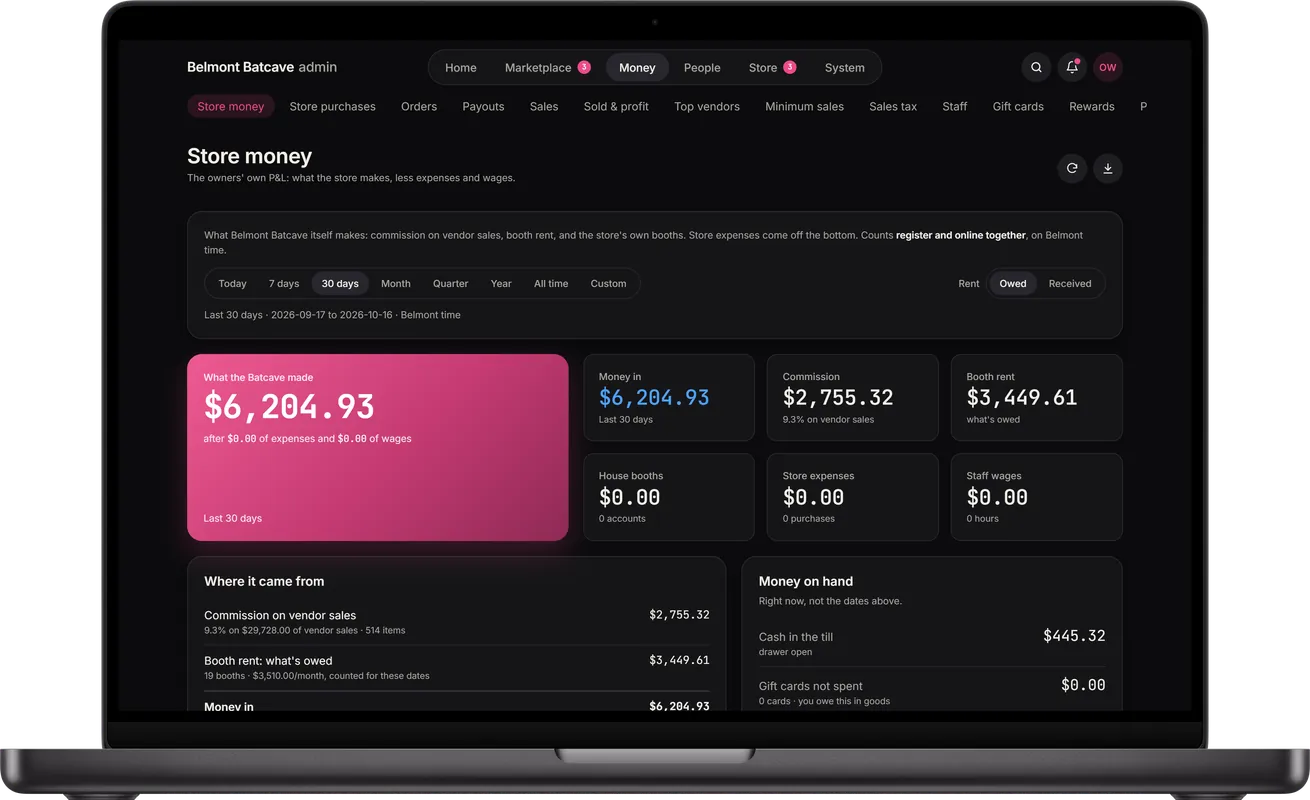Switch to the Gift cards tab

(1018, 106)
